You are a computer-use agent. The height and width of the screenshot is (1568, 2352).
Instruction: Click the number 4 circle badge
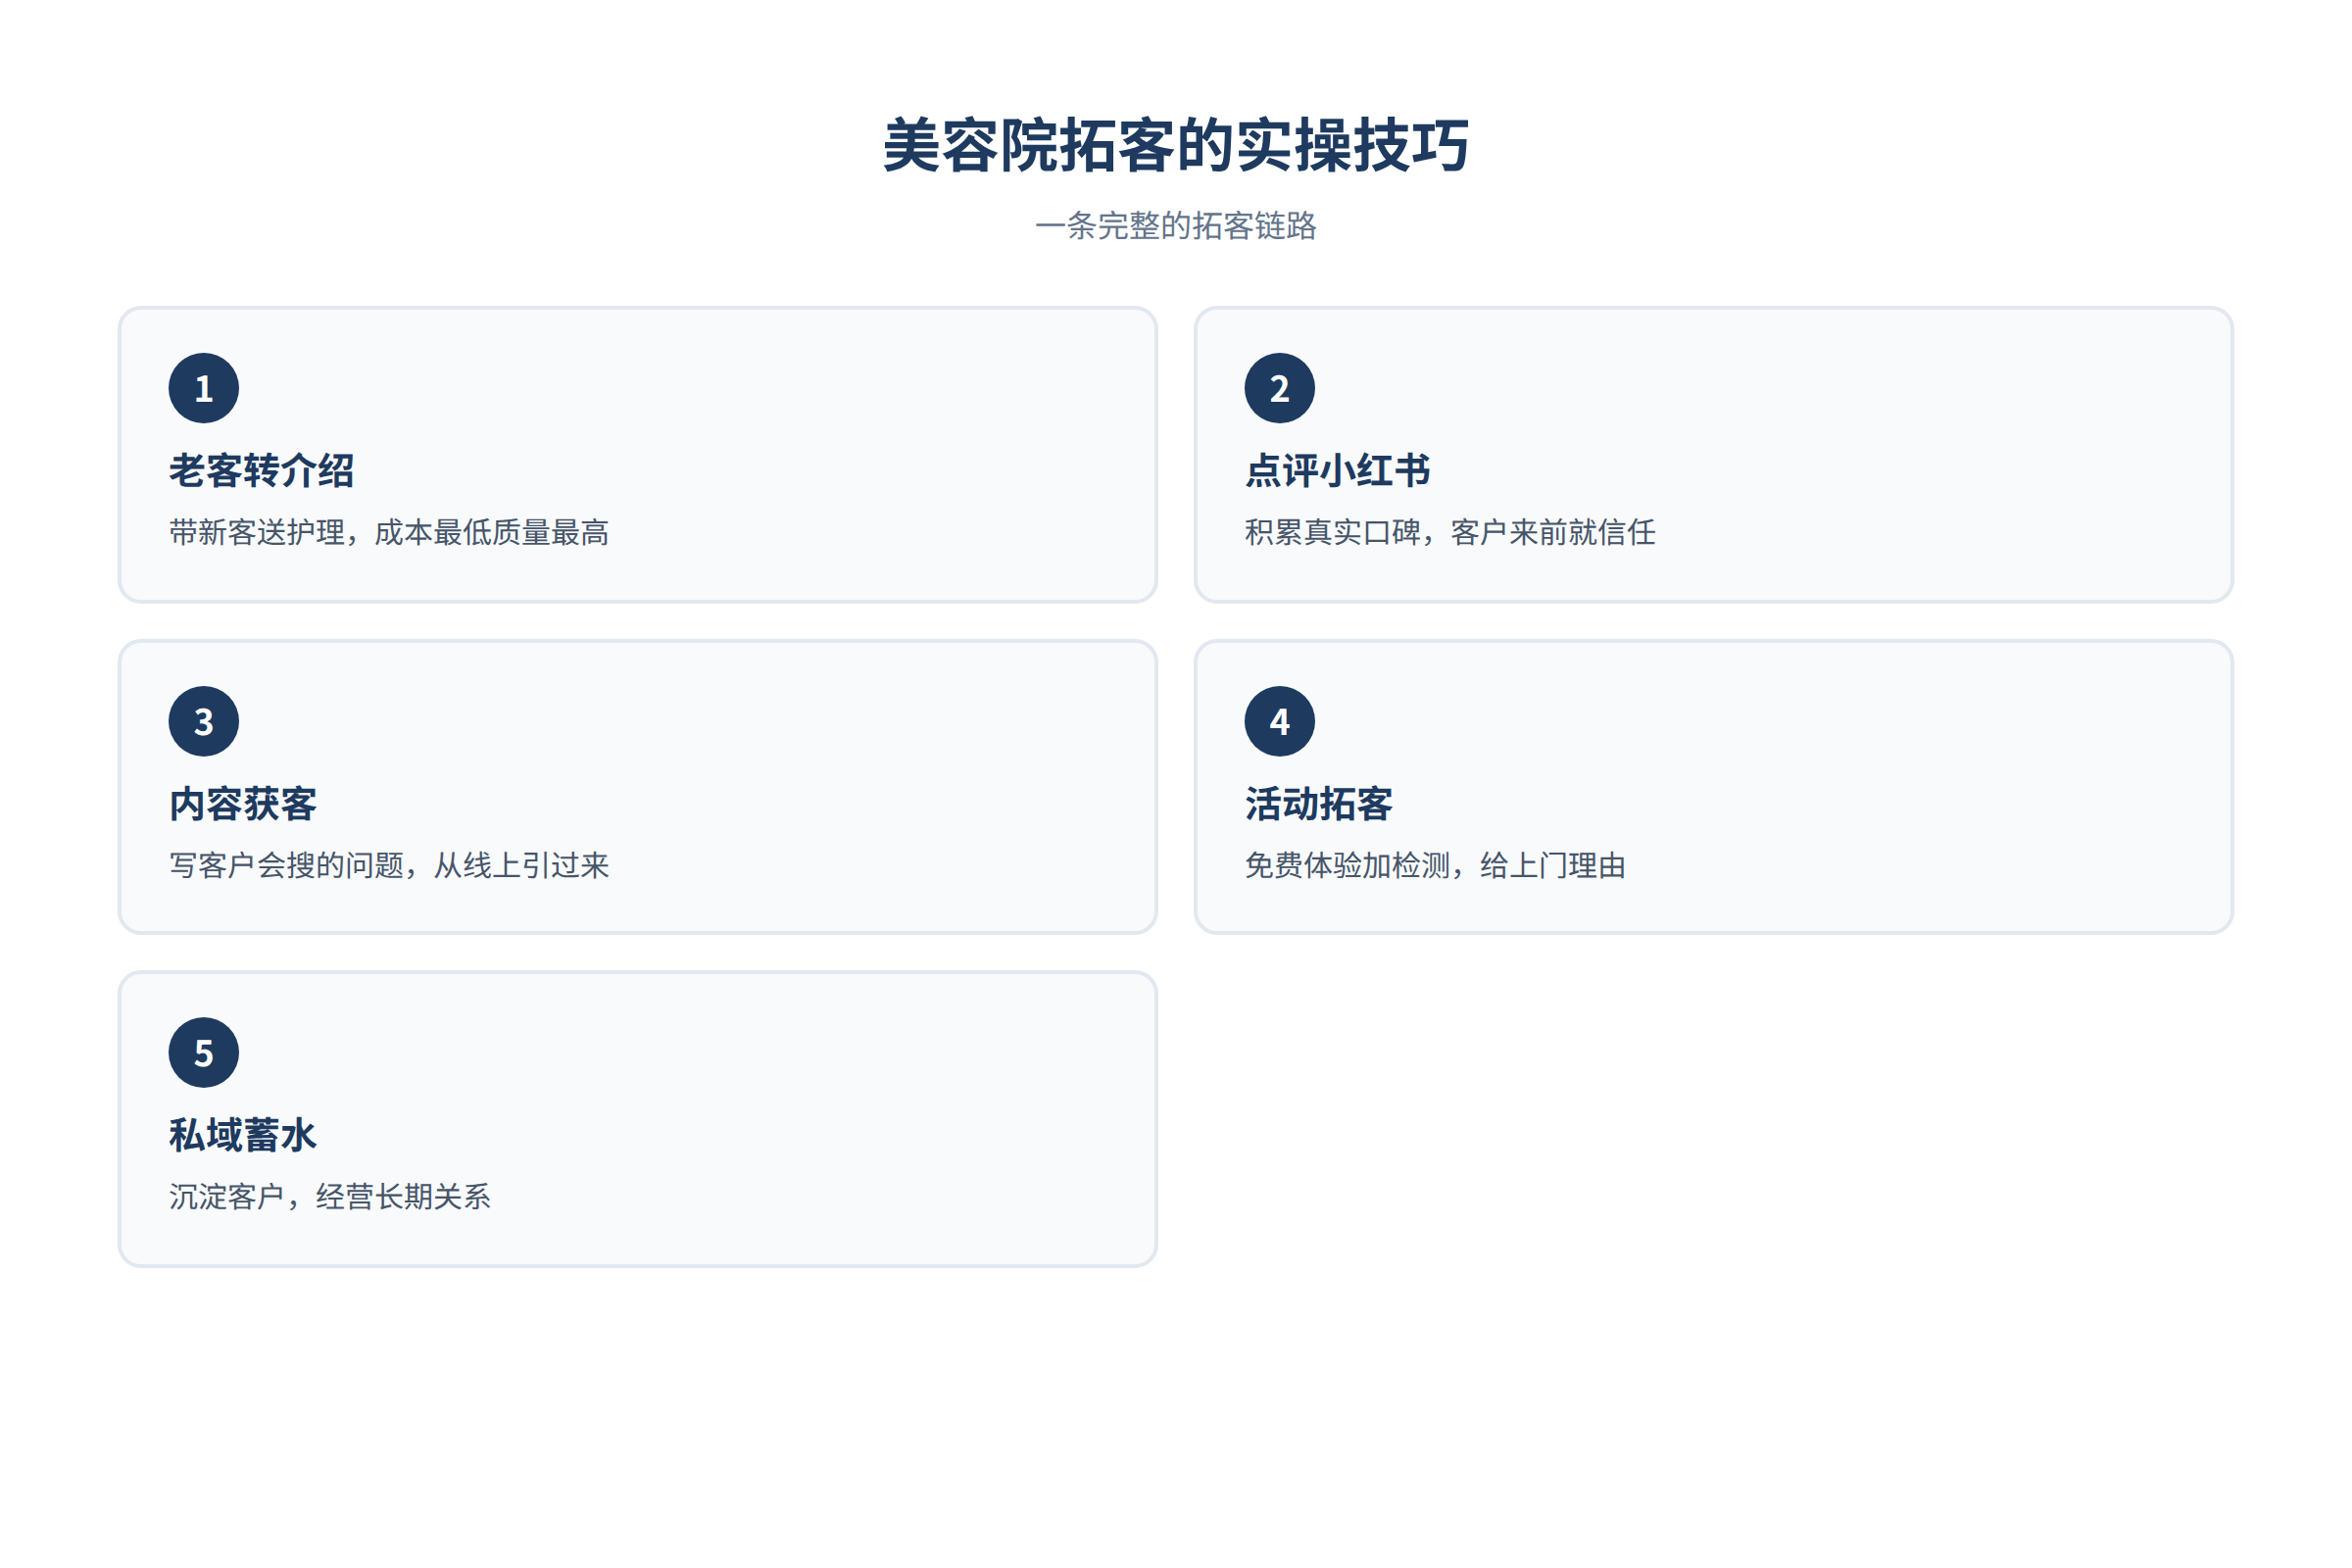pos(1279,721)
